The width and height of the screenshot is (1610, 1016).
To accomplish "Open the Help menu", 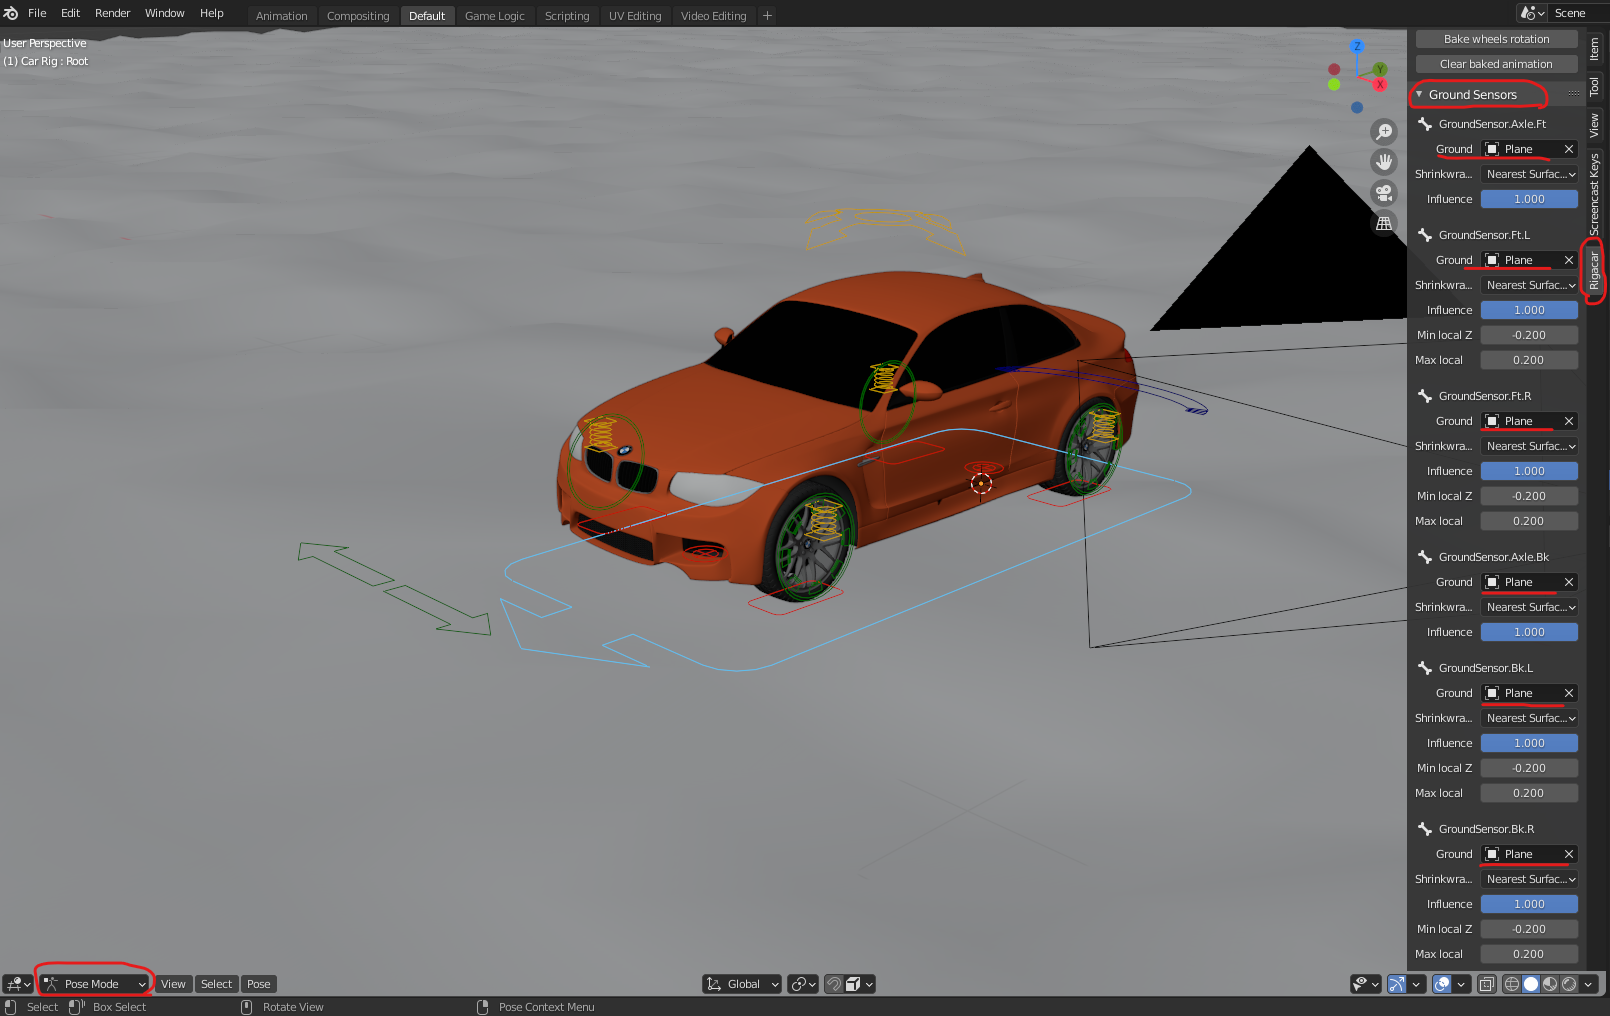I will click(x=212, y=13).
